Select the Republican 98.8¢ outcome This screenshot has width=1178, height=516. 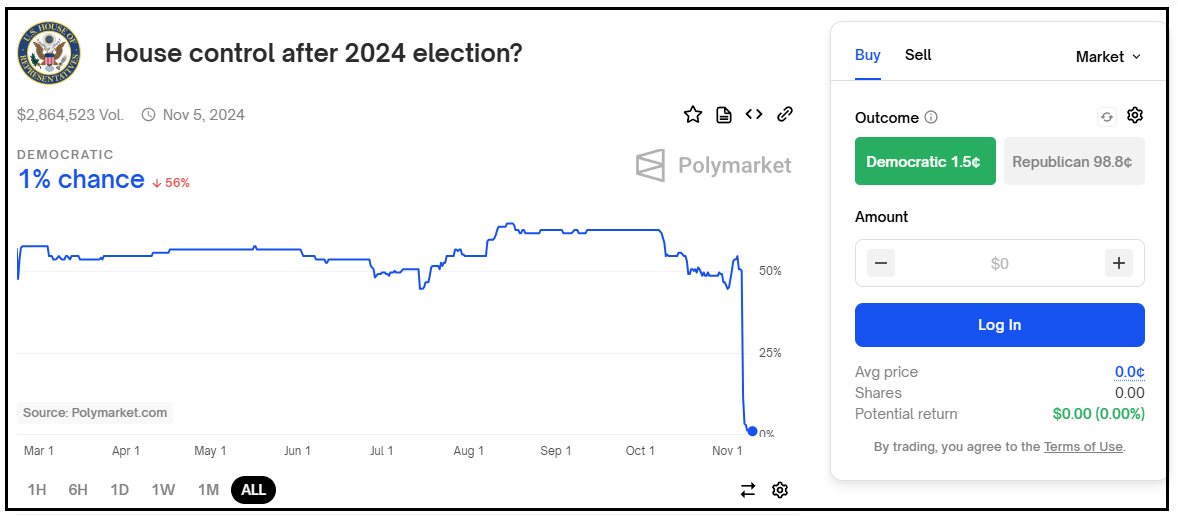pyautogui.click(x=1074, y=161)
